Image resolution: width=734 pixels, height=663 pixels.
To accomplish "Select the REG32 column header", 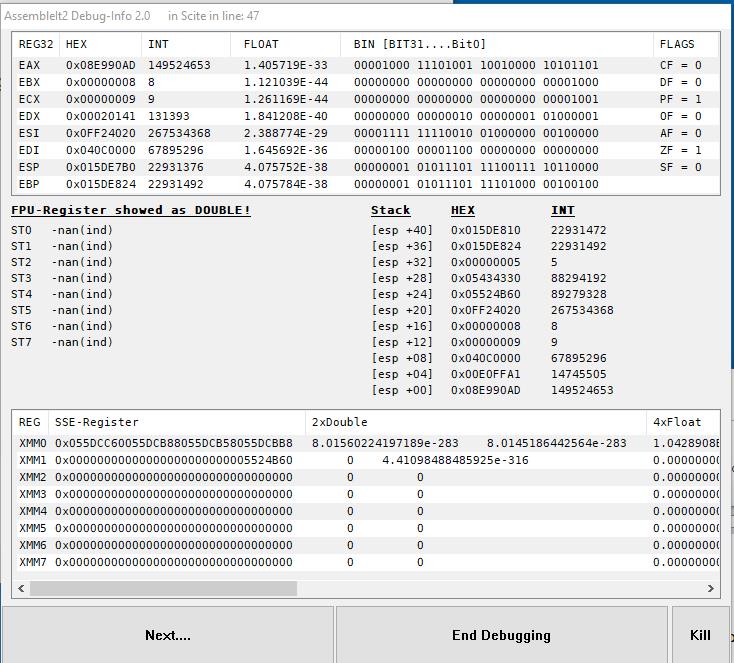I will (x=36, y=44).
